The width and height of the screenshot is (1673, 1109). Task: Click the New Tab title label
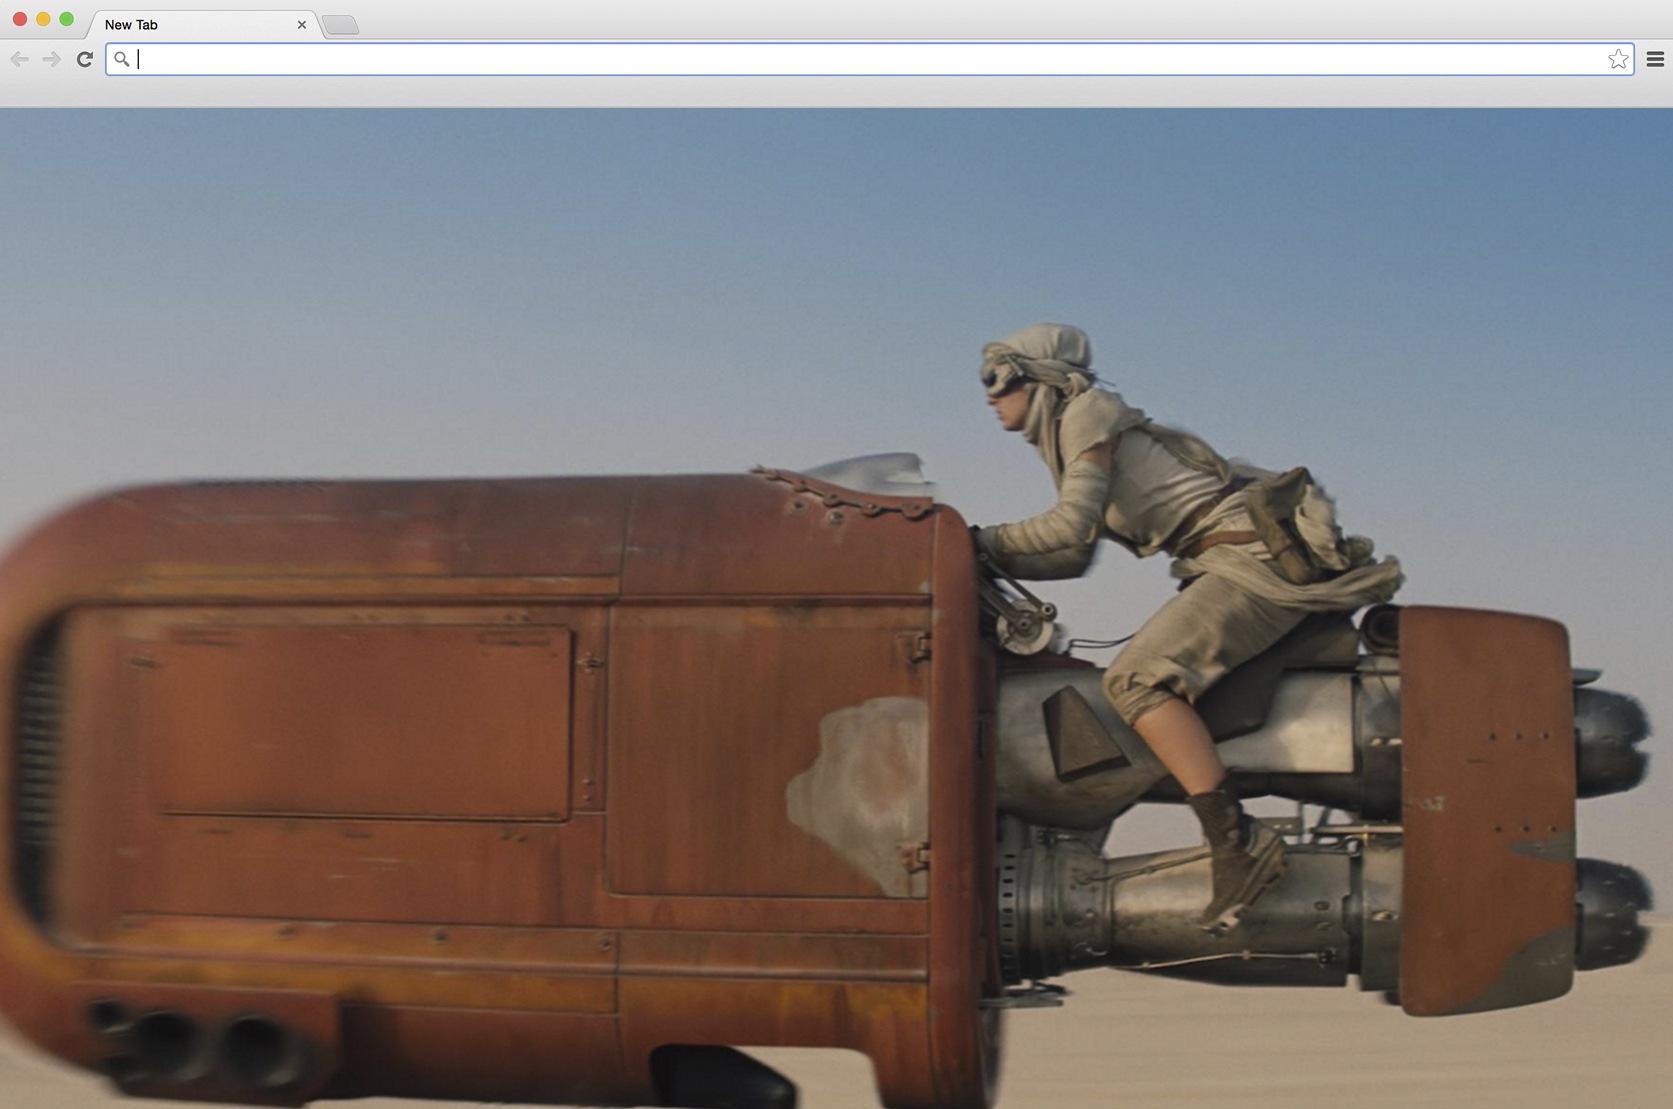(x=131, y=24)
